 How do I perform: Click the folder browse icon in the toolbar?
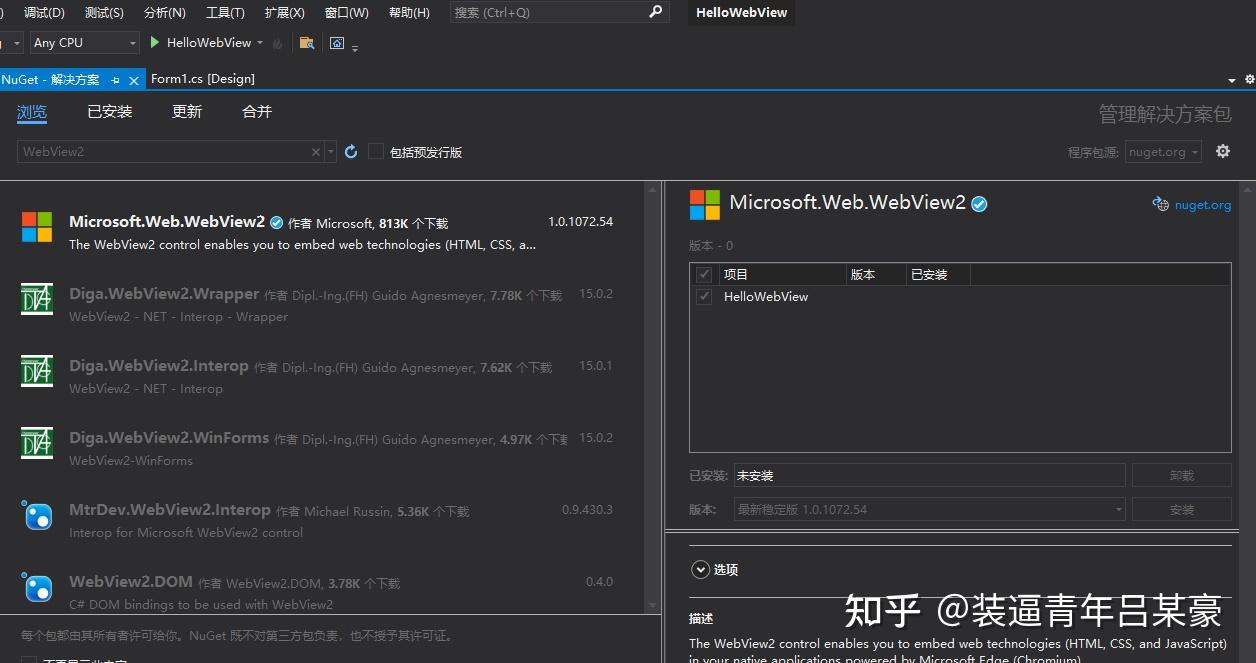(x=305, y=42)
